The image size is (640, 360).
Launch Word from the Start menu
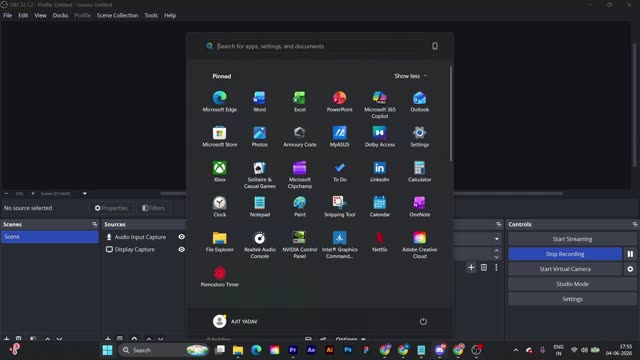pyautogui.click(x=260, y=101)
